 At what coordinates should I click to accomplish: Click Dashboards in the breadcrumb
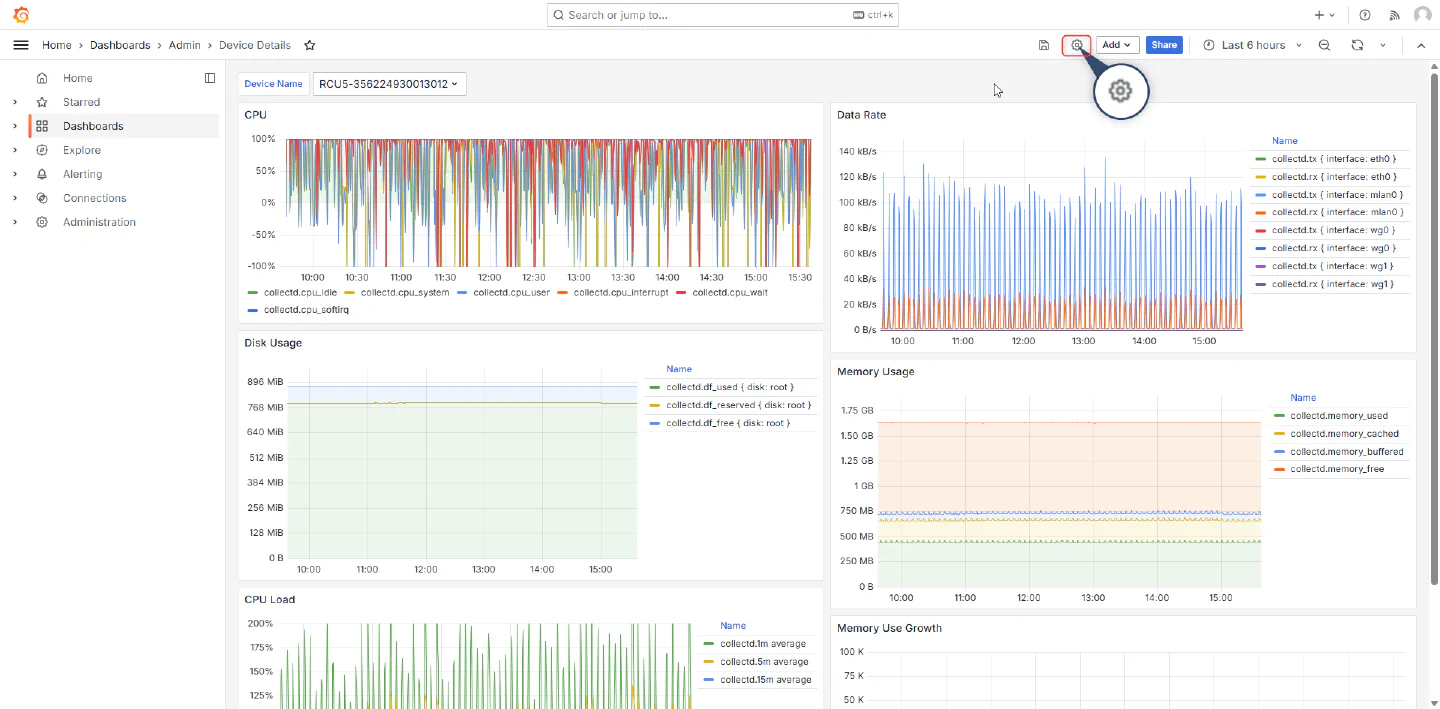click(x=120, y=45)
